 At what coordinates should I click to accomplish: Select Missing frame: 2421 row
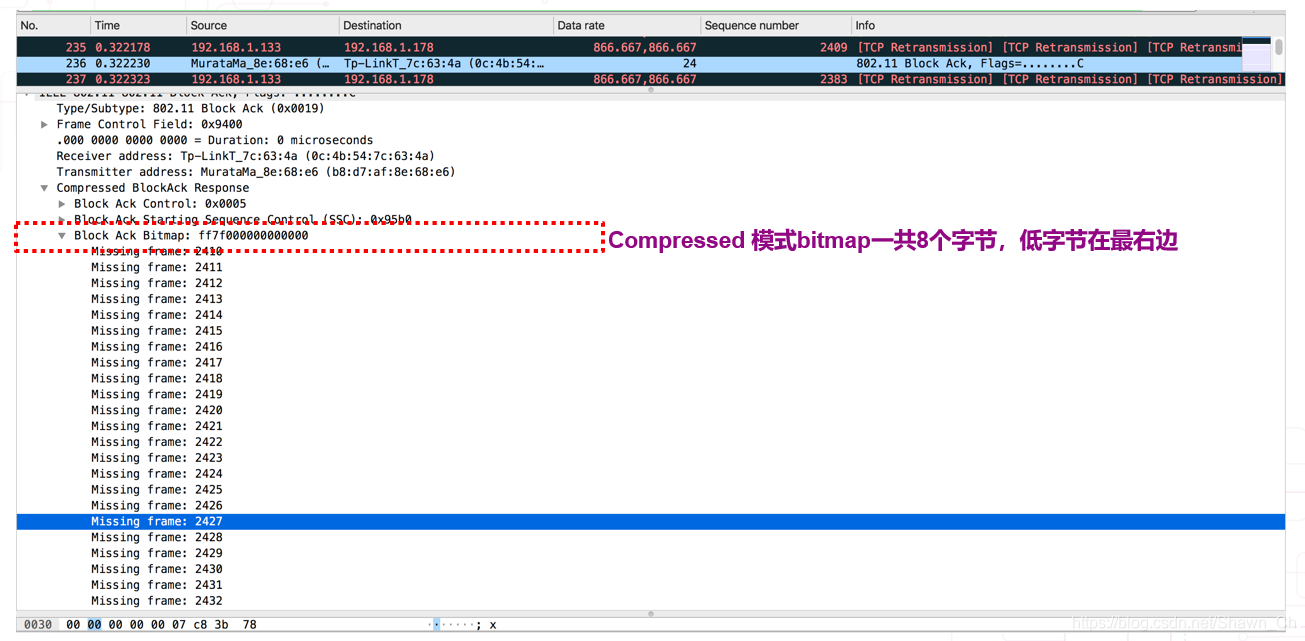click(x=650, y=426)
